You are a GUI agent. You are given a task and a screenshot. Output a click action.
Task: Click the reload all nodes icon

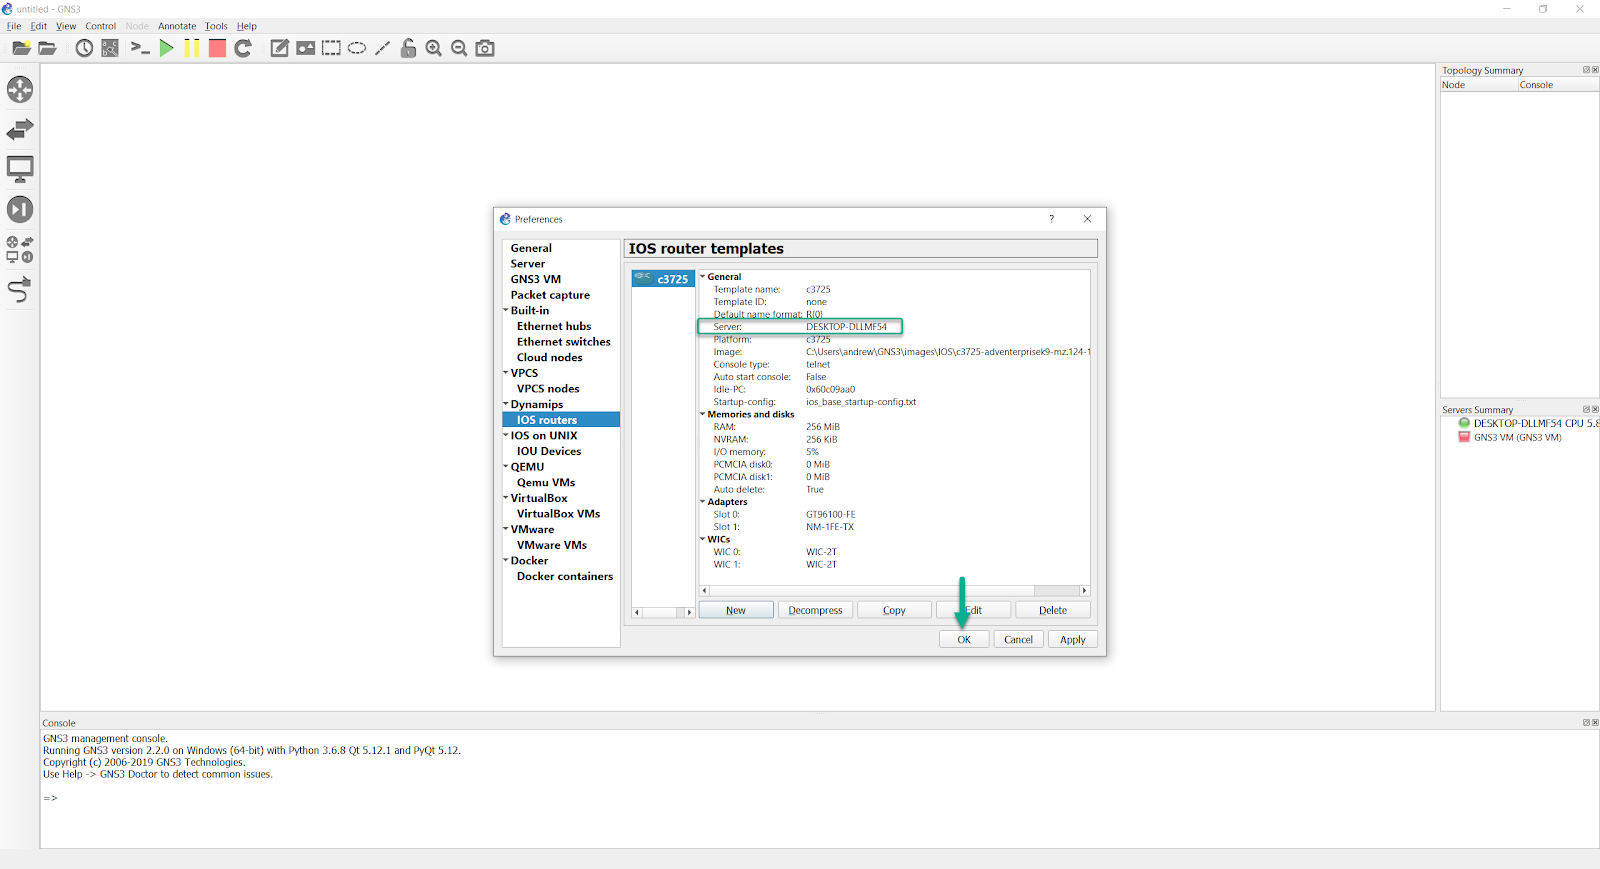[243, 48]
